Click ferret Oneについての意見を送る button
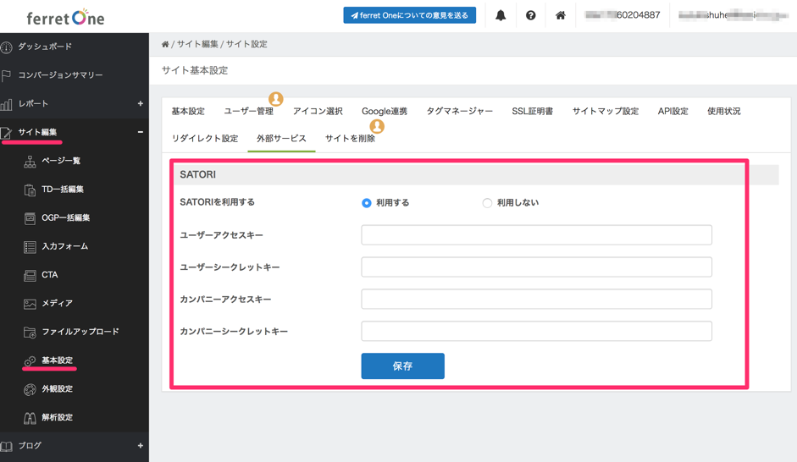 click(410, 15)
